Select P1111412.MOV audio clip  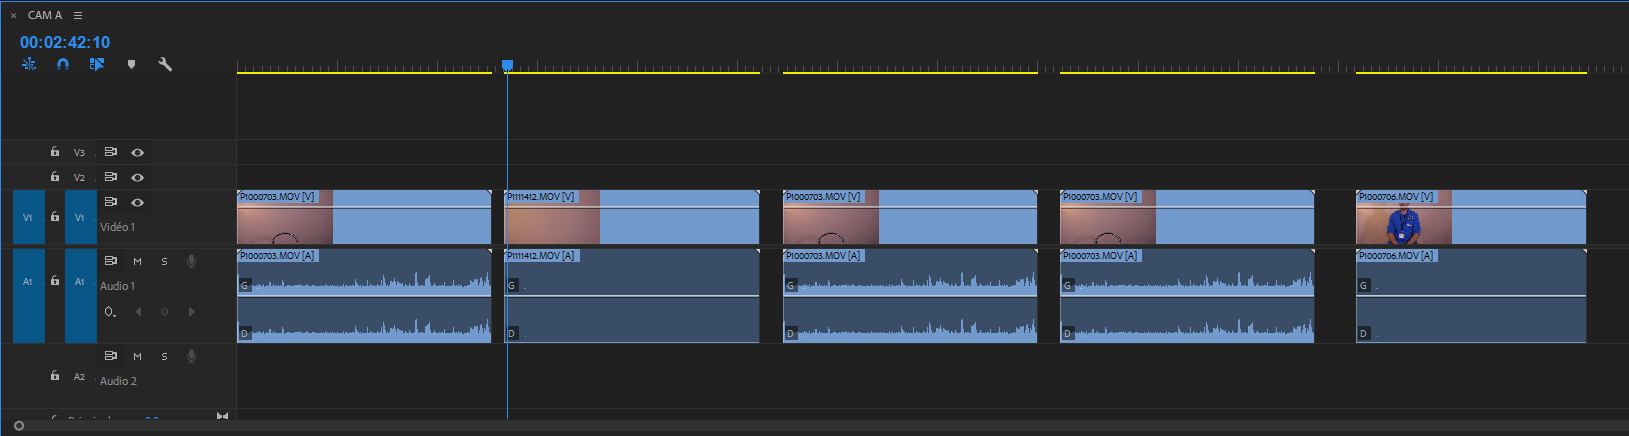point(632,296)
